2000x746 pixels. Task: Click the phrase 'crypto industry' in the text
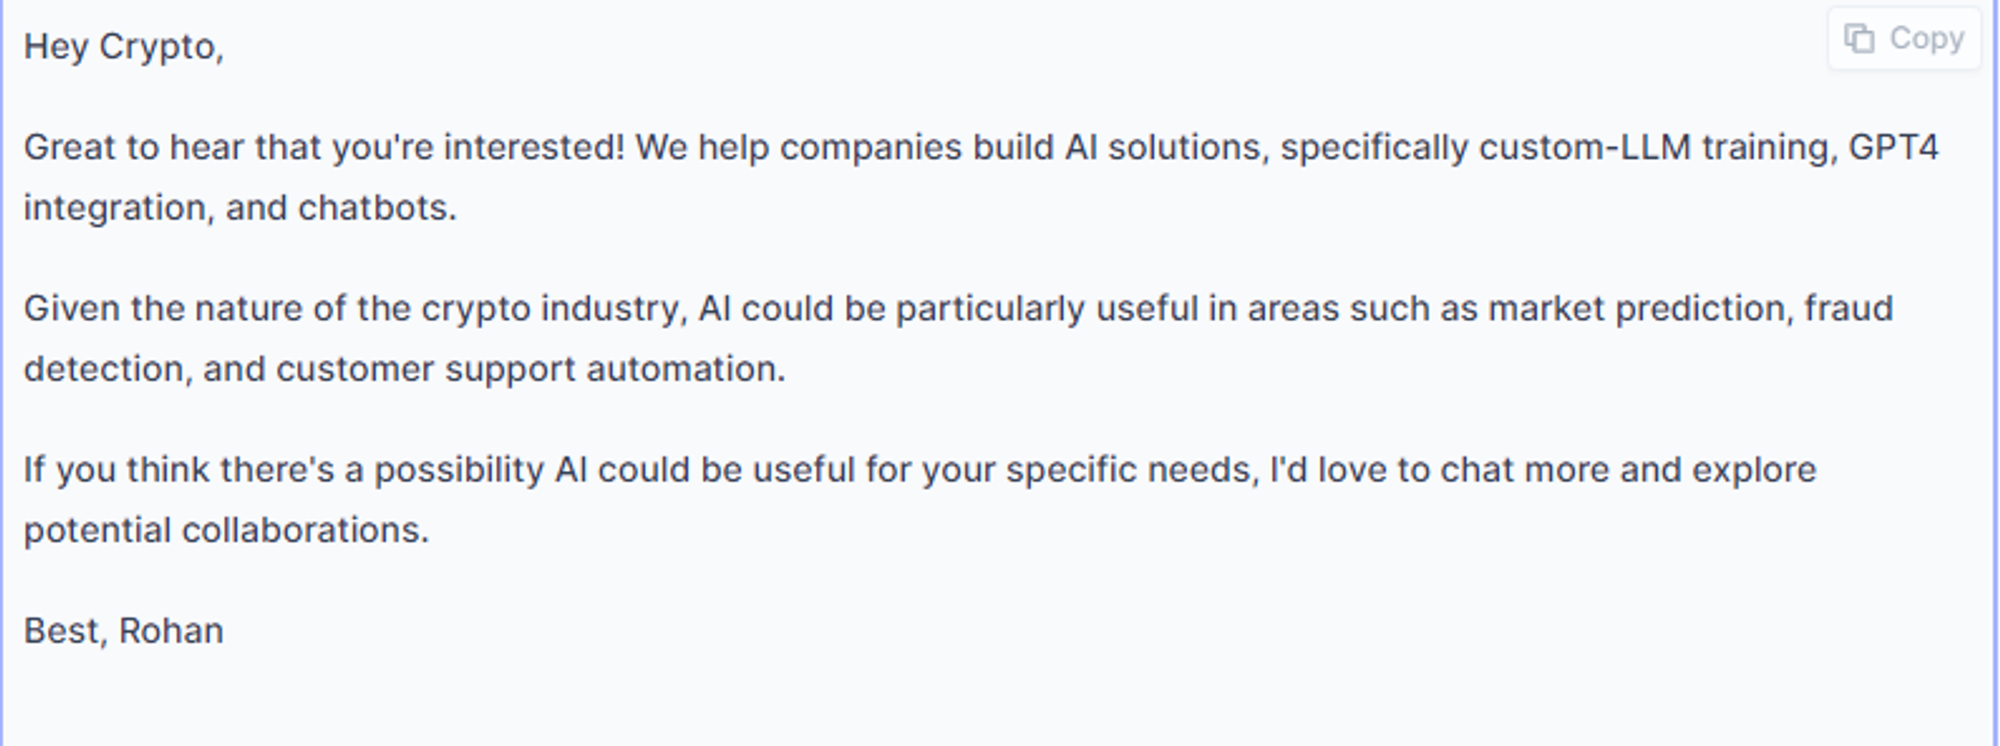click(550, 309)
